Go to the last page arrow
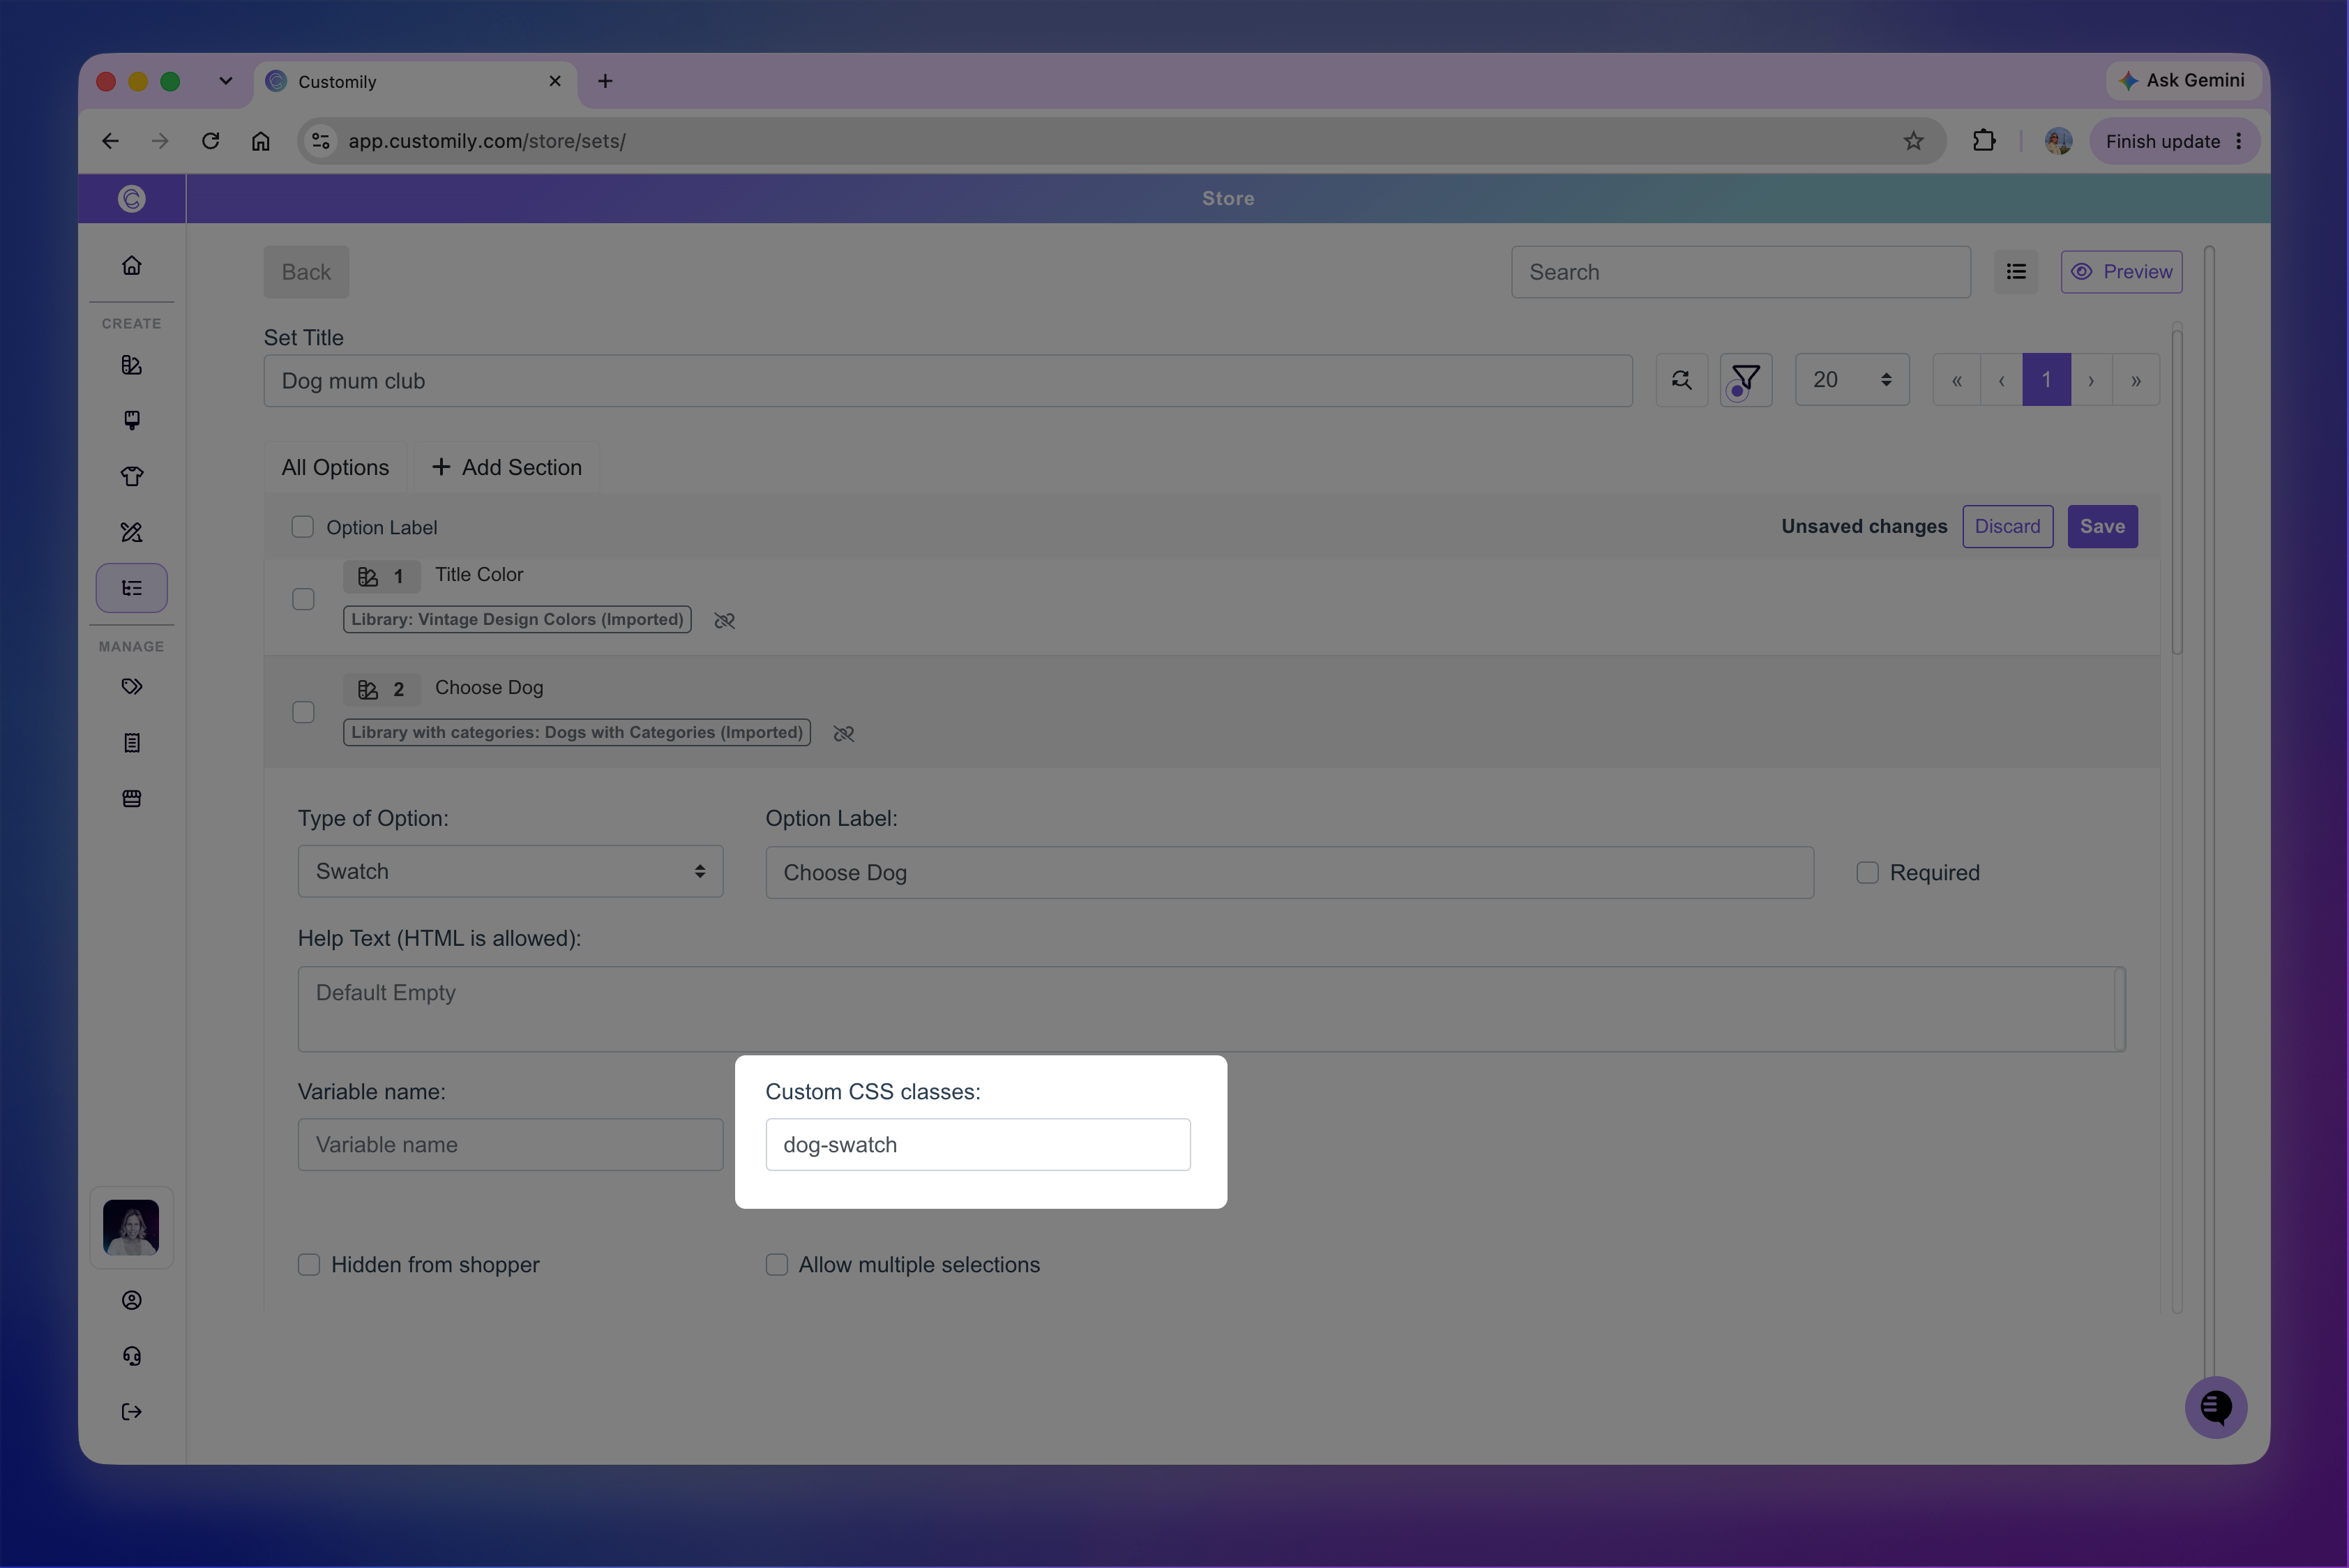 (x=2135, y=380)
